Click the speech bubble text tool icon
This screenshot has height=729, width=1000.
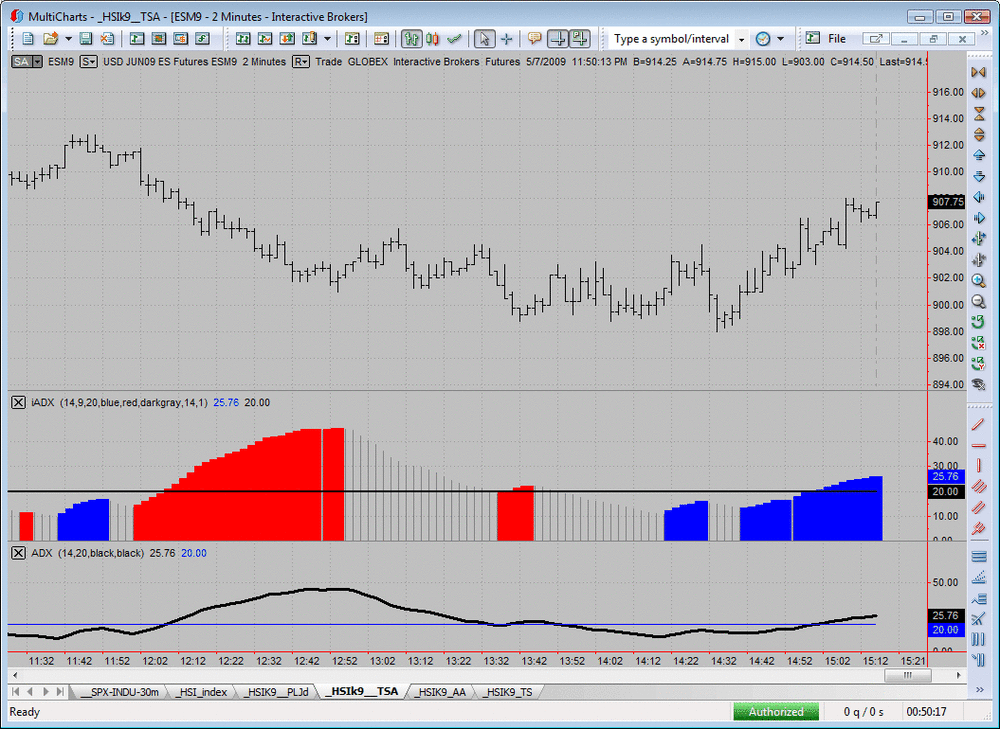(534, 39)
